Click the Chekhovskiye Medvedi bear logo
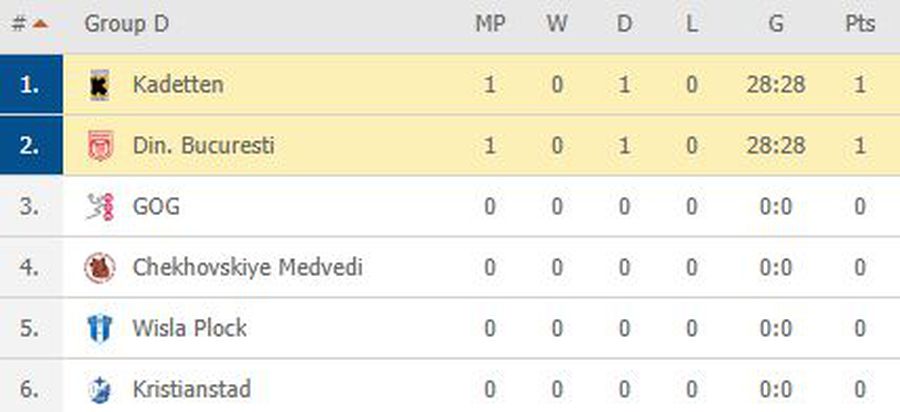Screen dimensions: 900x412 (x=100, y=267)
